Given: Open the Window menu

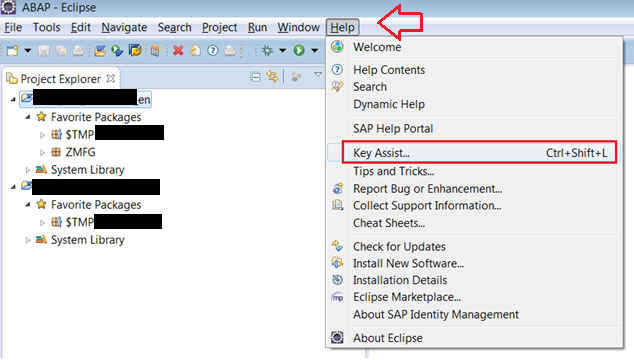Looking at the screenshot, I should 298,27.
